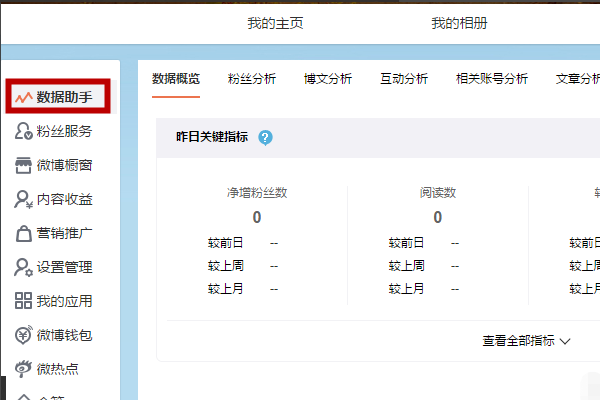Click the 我的应用 grid icon
The image size is (600, 400).
[23, 300]
